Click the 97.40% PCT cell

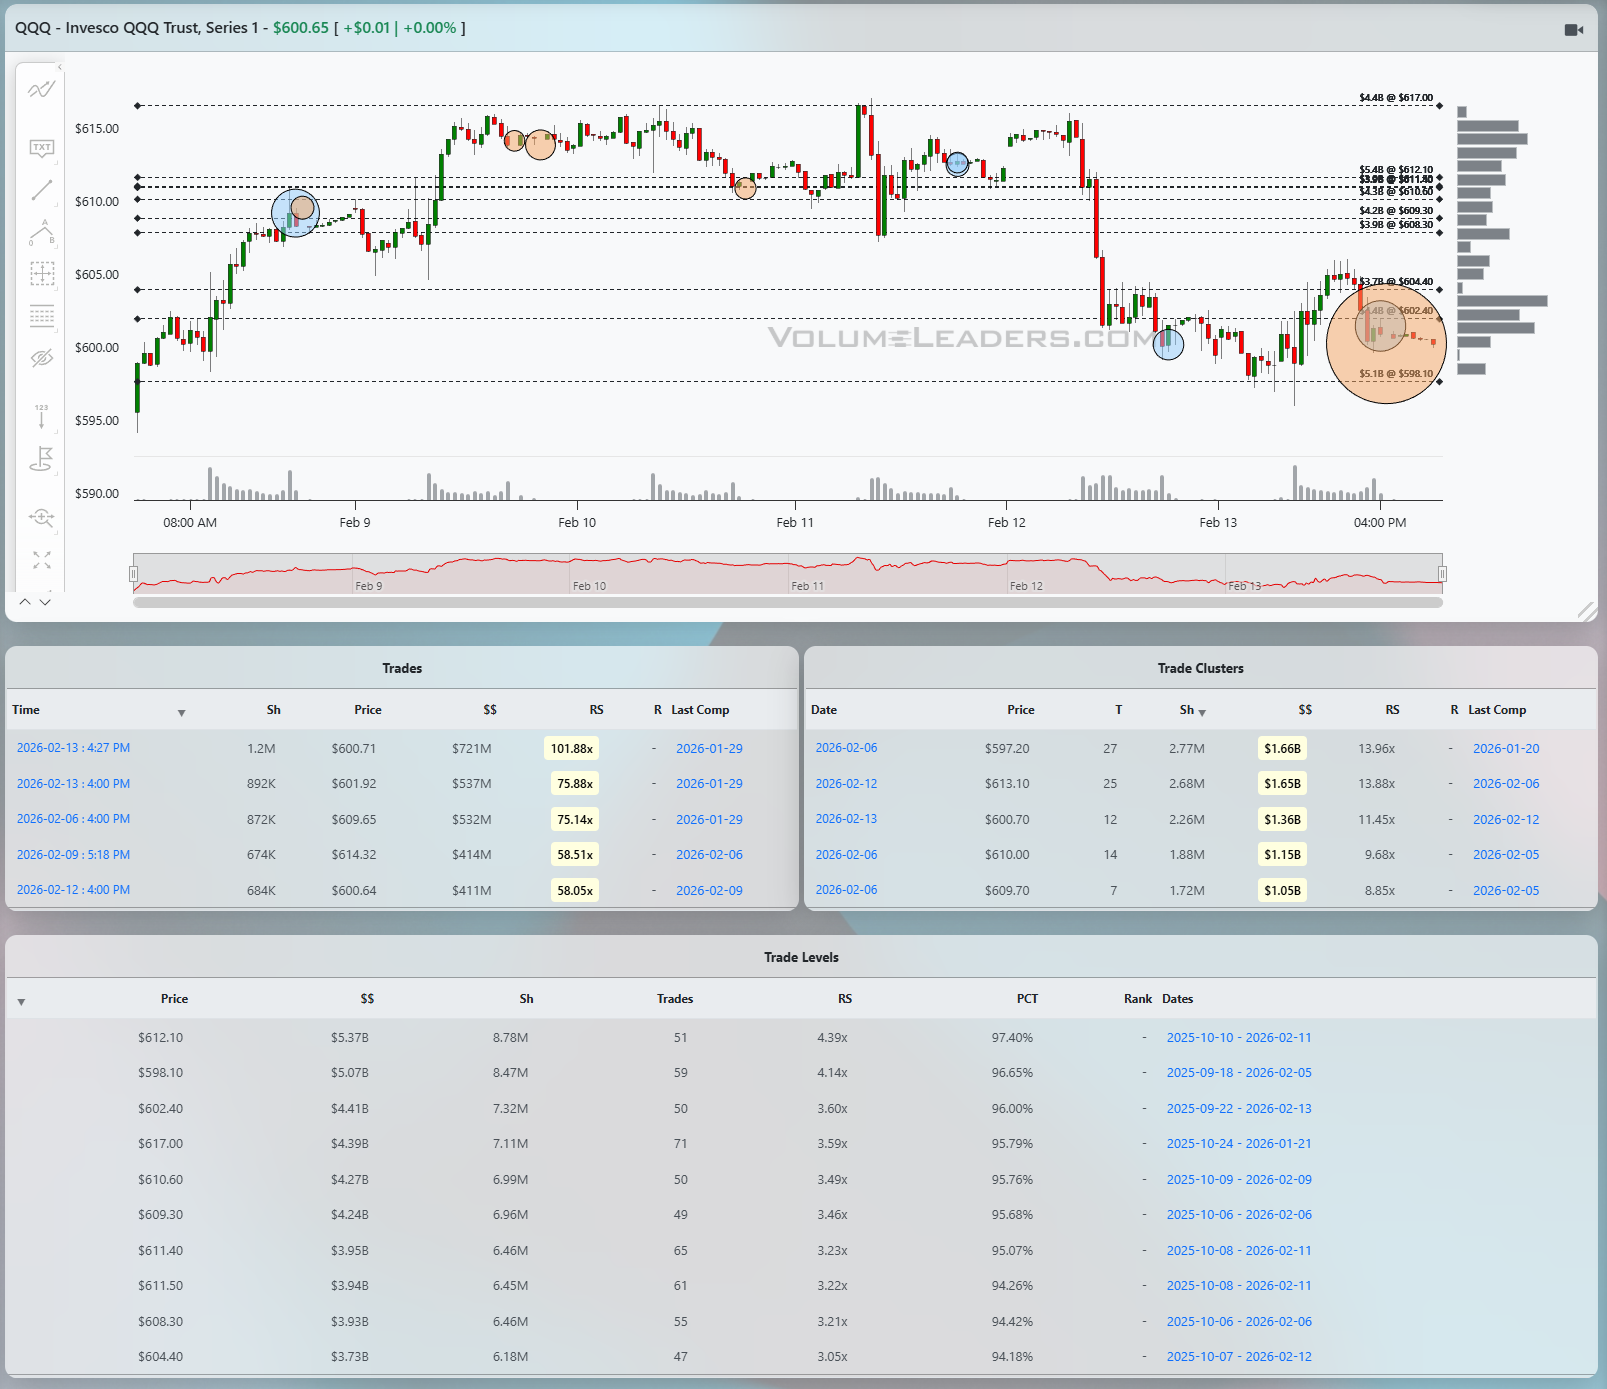[1012, 1038]
